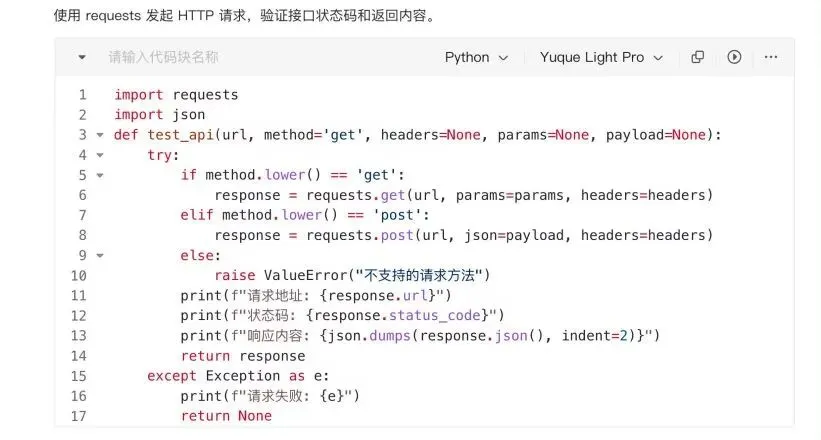
Task: Copy the code block contents
Action: click(698, 58)
